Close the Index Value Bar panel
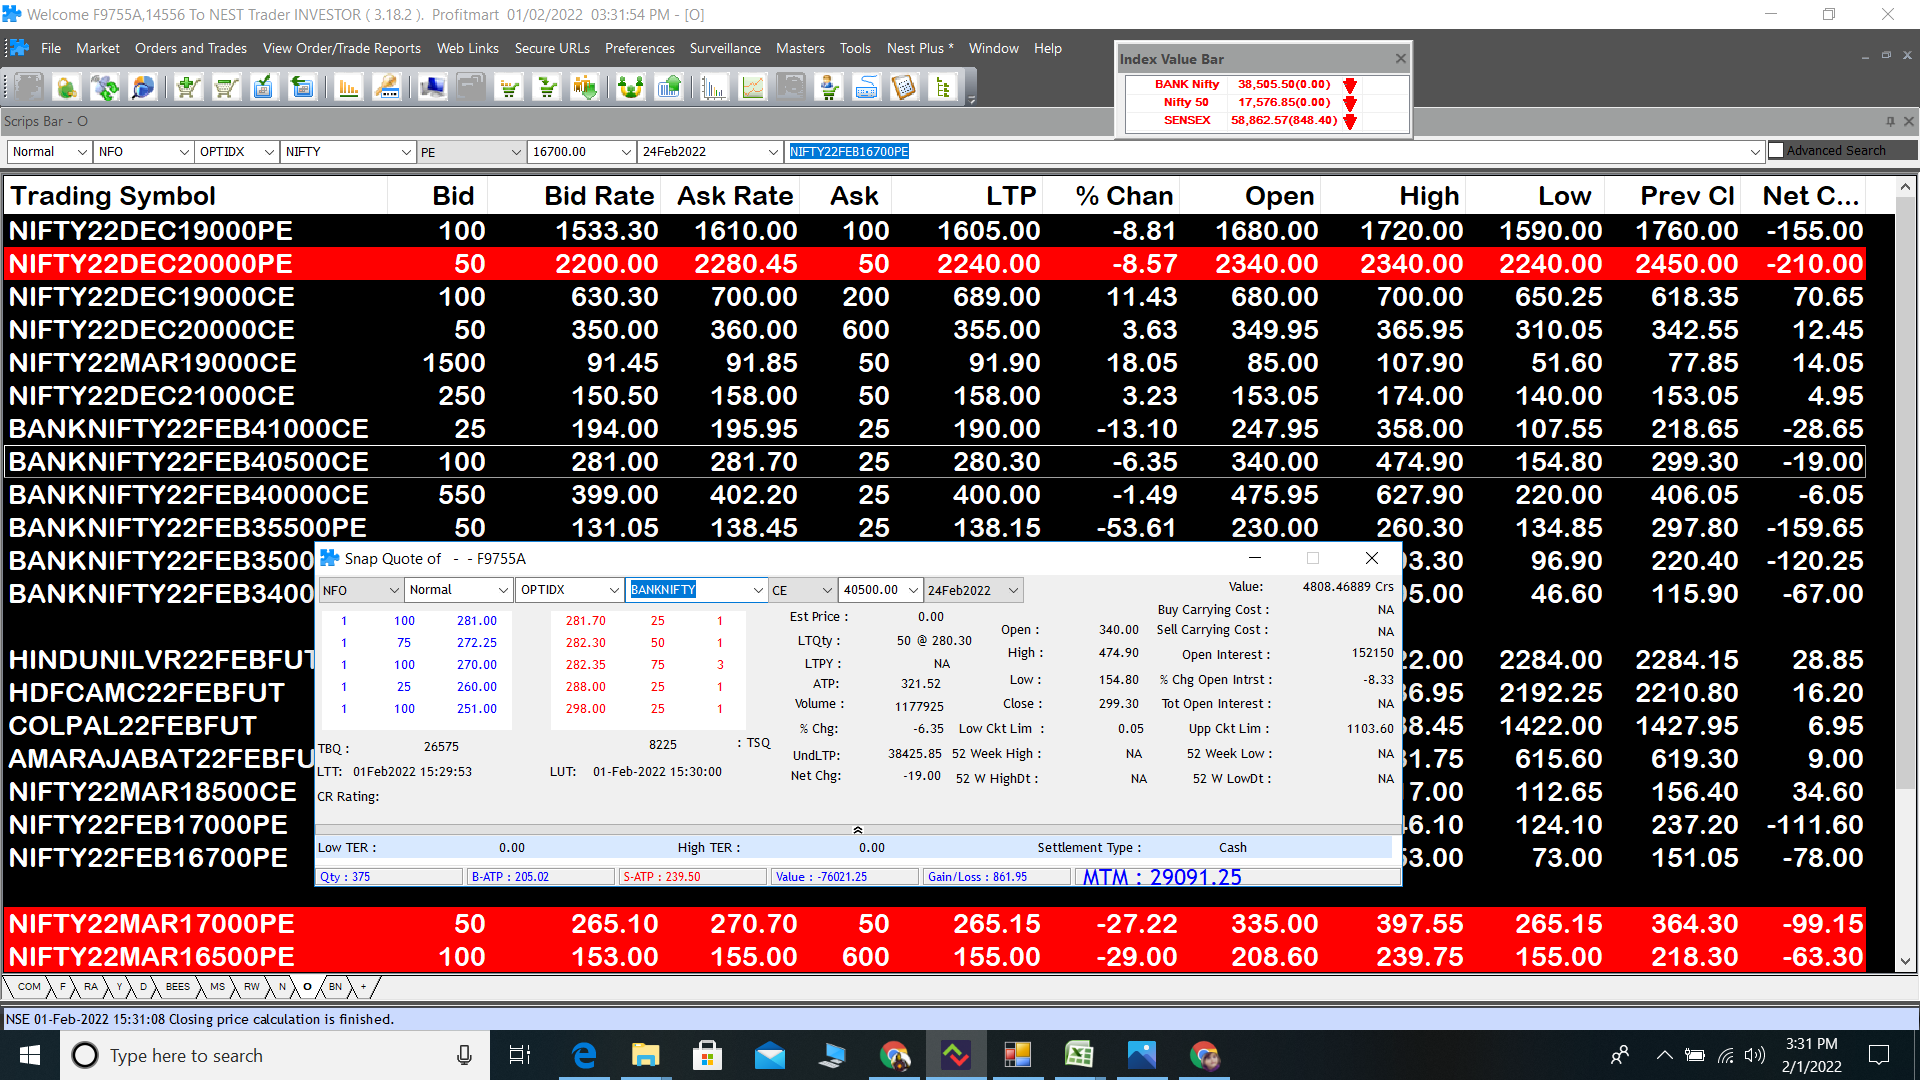Screen dimensions: 1920x1080 click(x=1400, y=59)
